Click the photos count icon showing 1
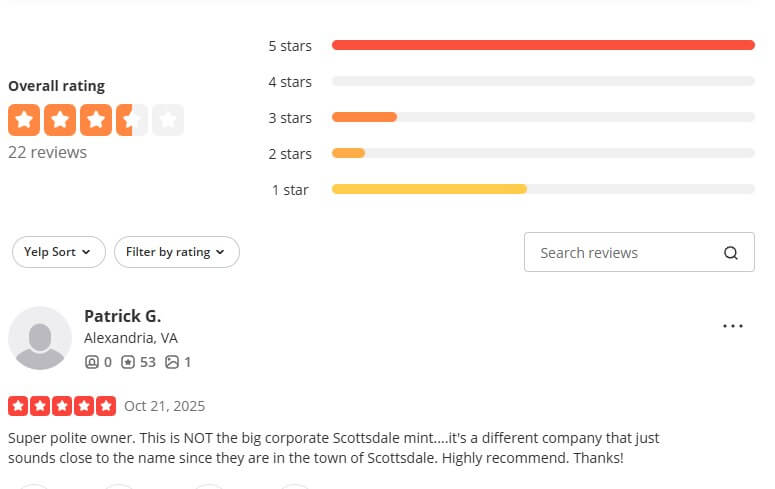The height and width of the screenshot is (489, 775). [172, 362]
